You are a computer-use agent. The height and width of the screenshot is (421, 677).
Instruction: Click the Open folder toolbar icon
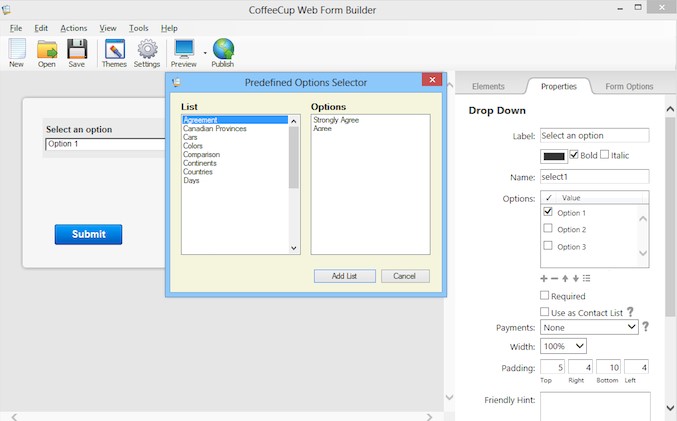pyautogui.click(x=47, y=53)
